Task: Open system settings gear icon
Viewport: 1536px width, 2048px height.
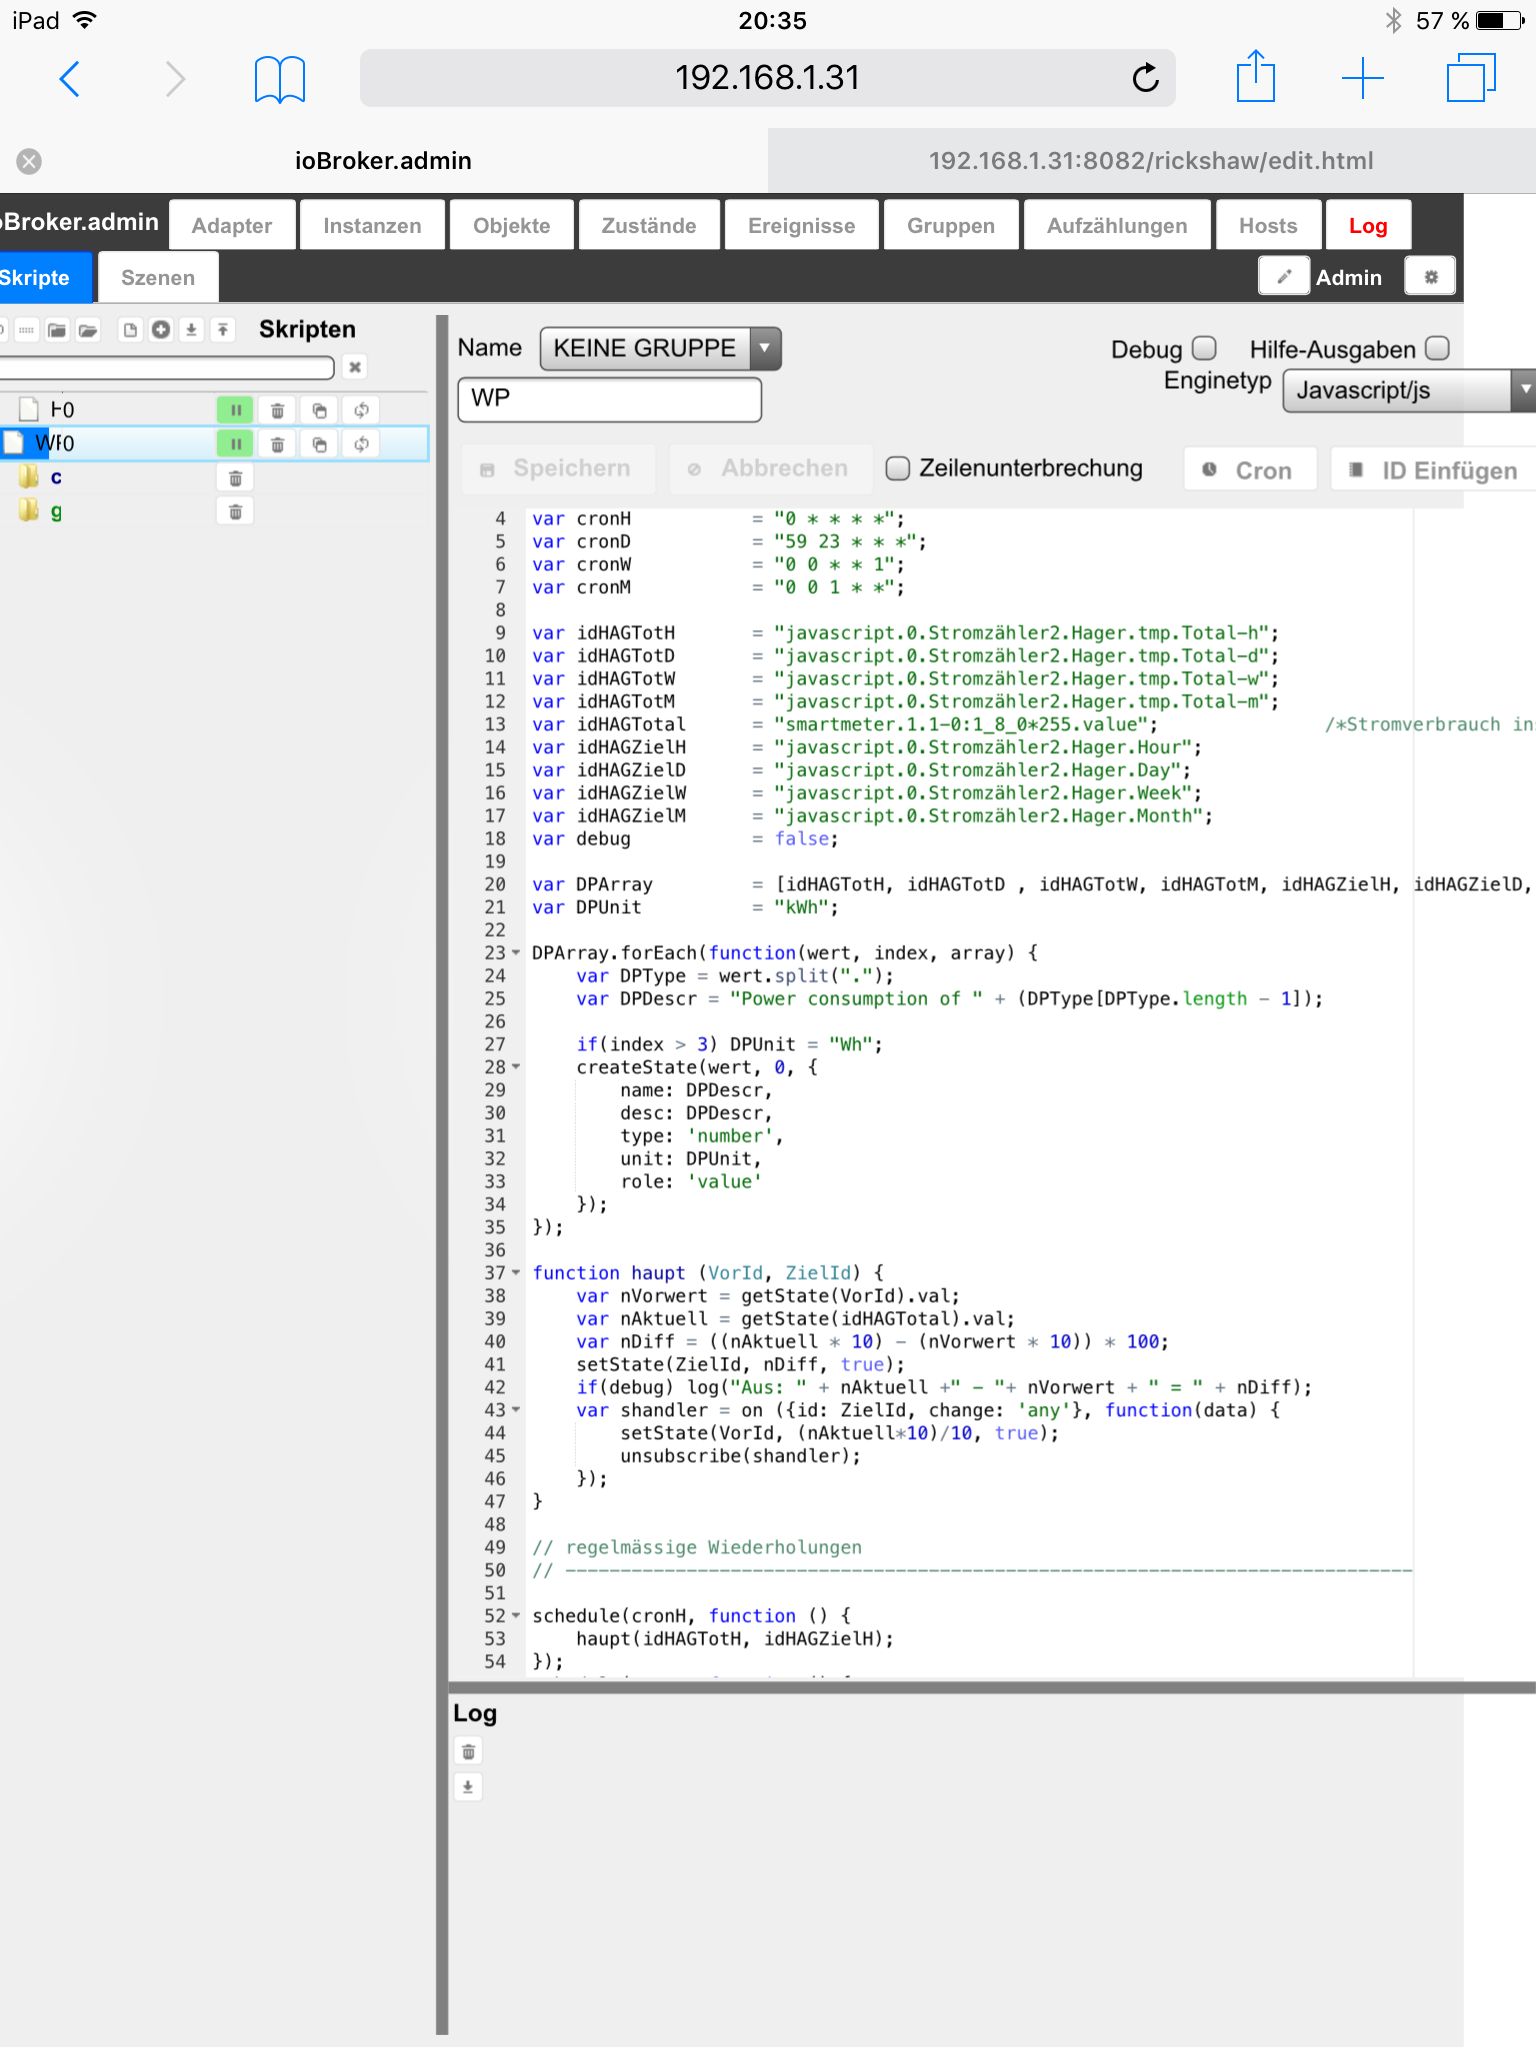Action: [x=1430, y=277]
